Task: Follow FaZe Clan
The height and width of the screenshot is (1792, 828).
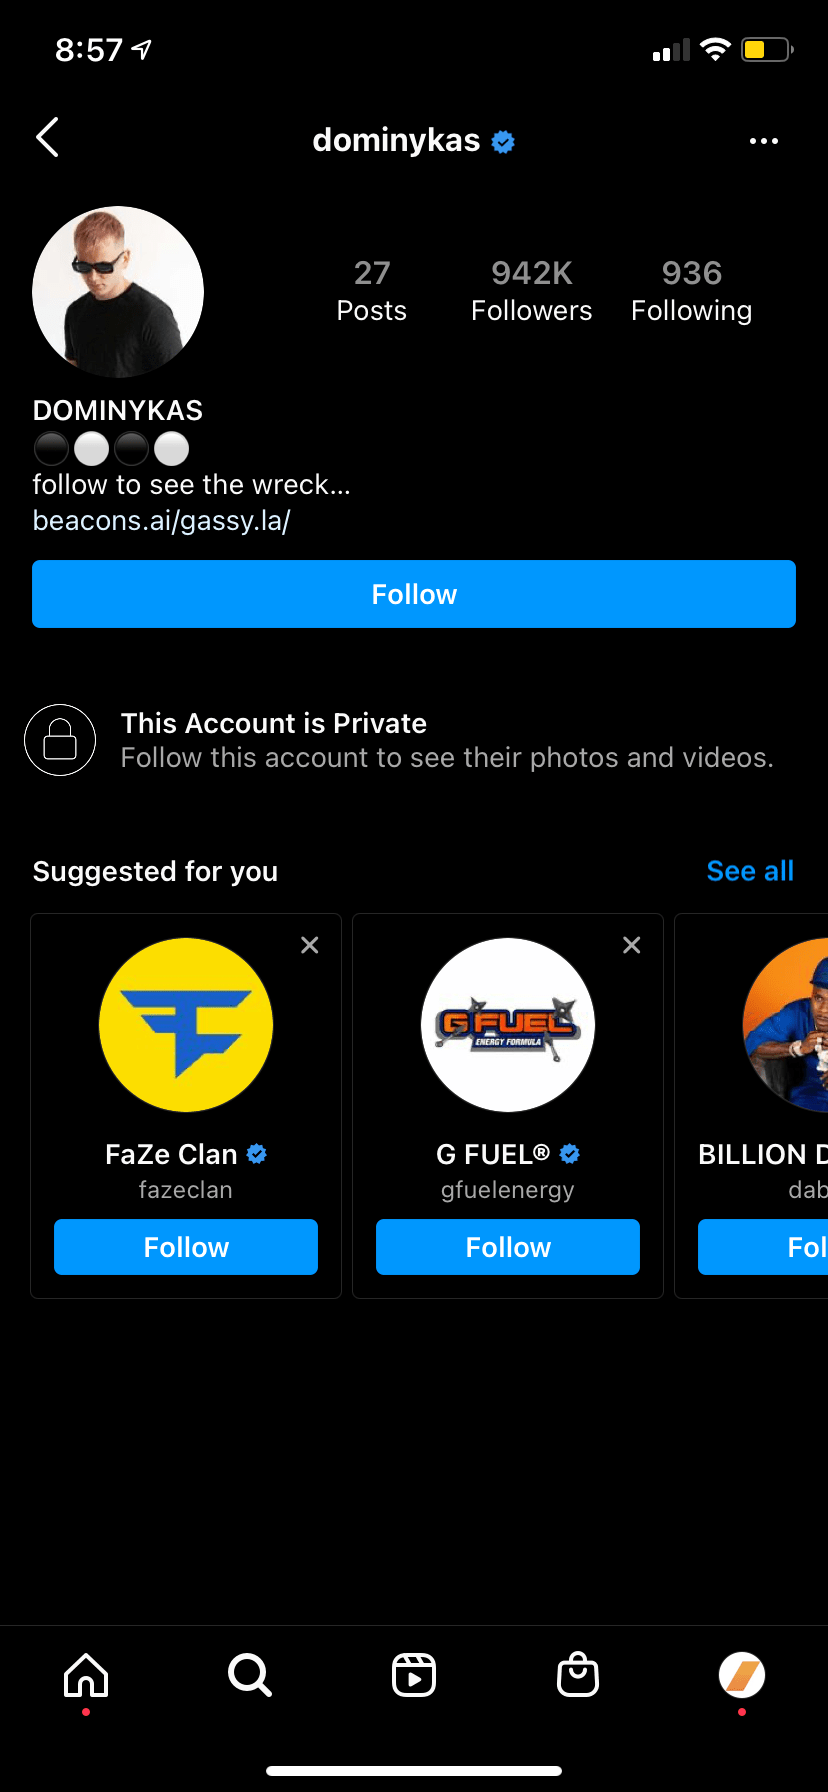Action: [186, 1247]
